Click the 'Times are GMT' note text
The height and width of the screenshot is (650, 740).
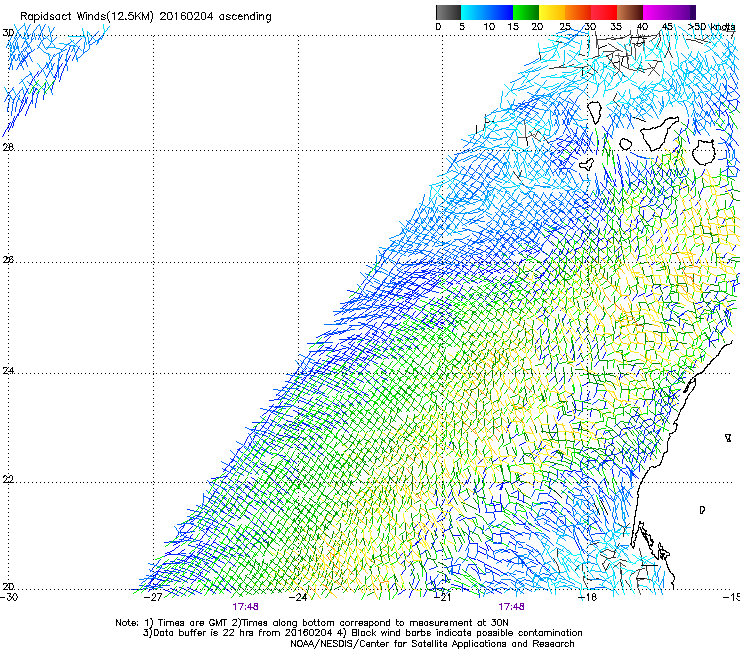[x=193, y=623]
